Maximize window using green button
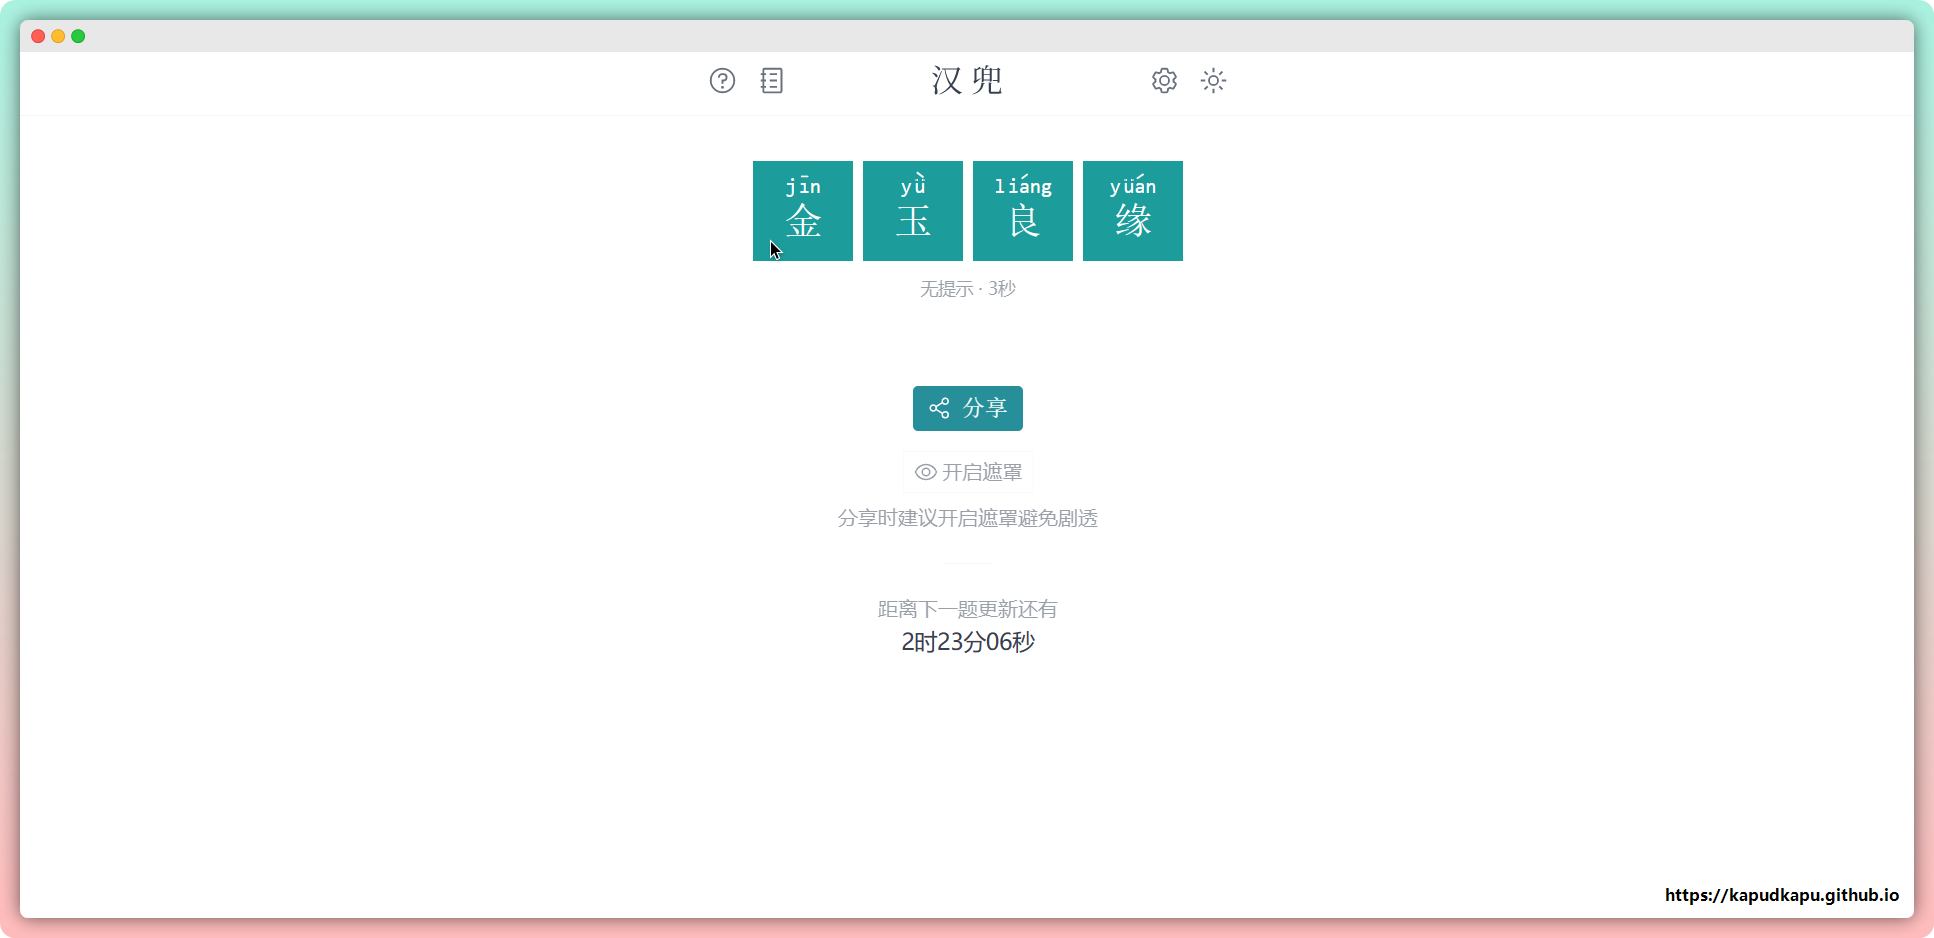 (78, 36)
